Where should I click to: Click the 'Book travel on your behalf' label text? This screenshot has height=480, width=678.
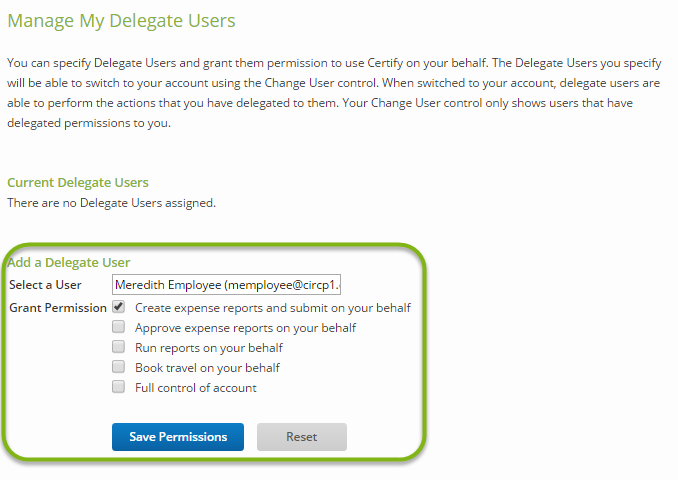pos(207,368)
